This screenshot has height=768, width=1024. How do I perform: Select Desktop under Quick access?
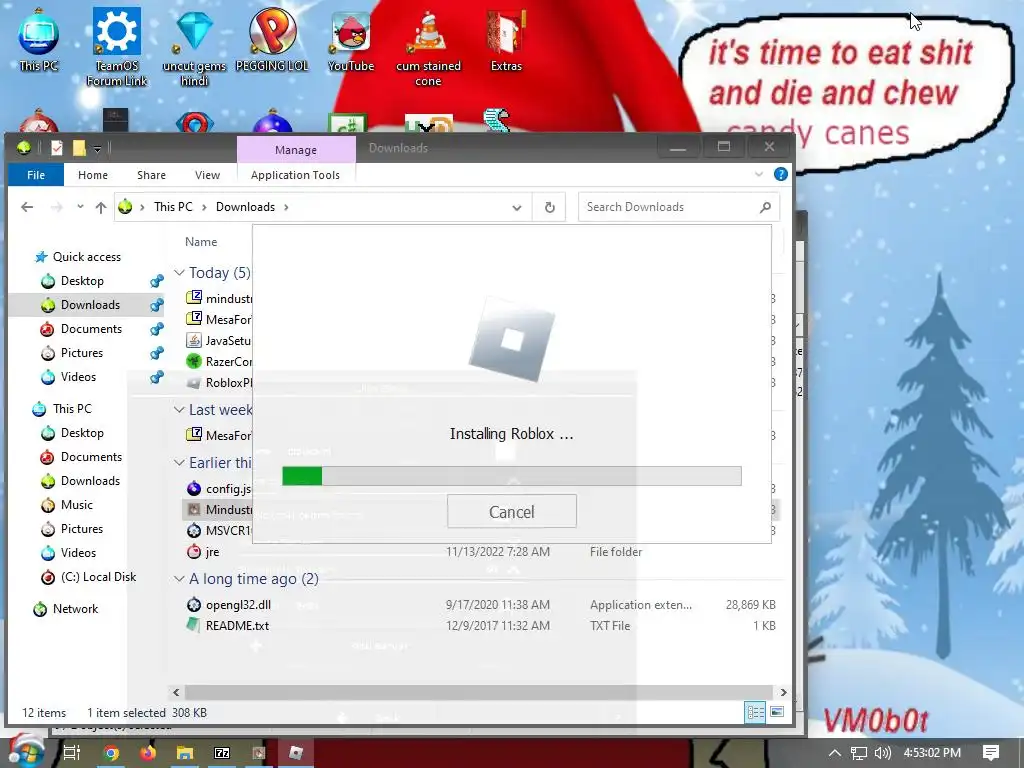[x=82, y=281]
